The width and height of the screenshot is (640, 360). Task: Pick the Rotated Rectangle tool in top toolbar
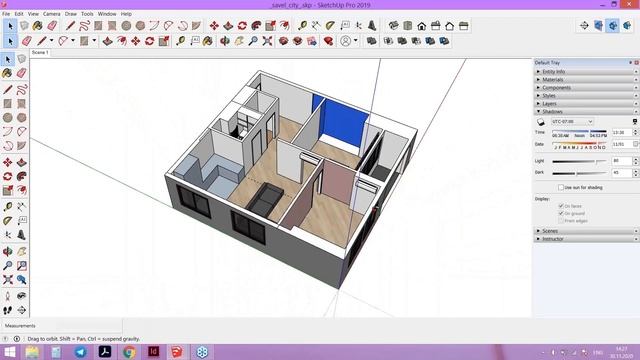click(112, 26)
